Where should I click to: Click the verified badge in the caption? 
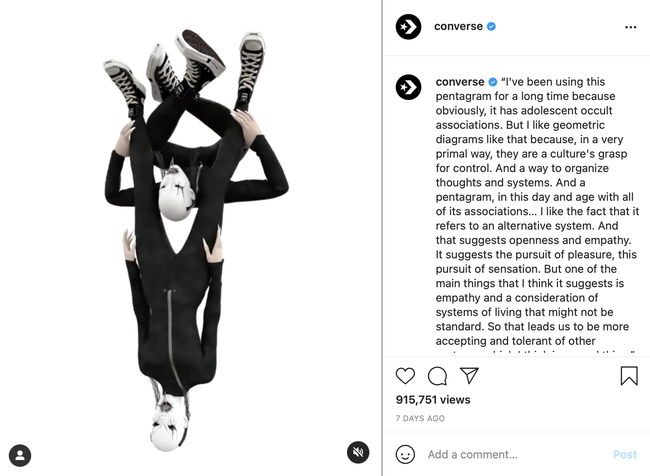click(x=492, y=82)
